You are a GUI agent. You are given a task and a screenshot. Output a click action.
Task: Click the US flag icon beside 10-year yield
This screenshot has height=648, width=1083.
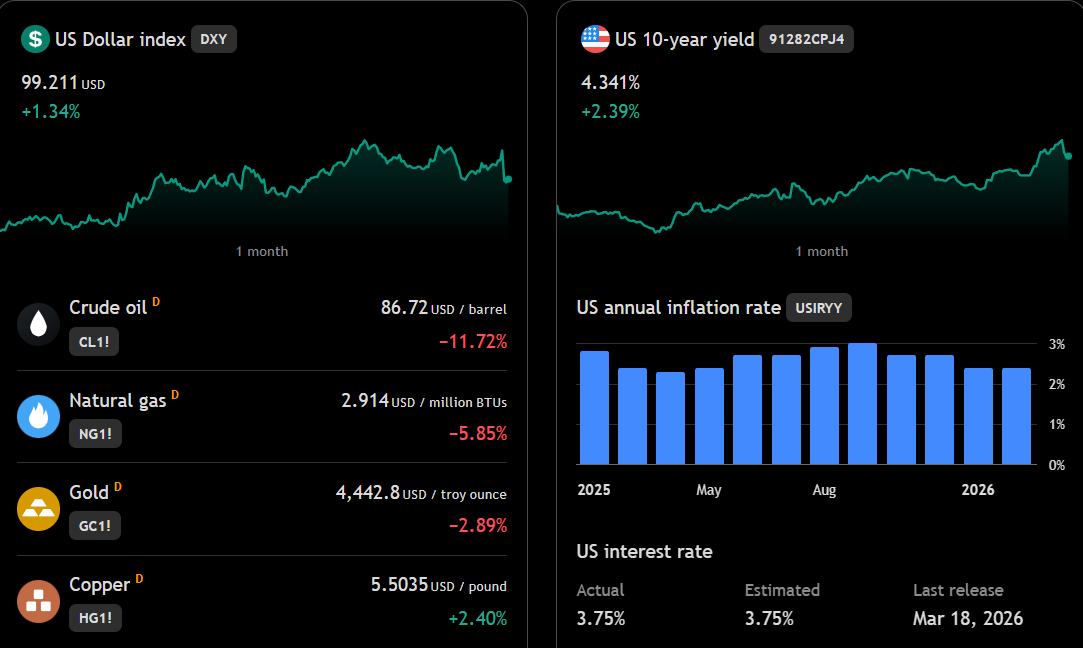pos(595,39)
